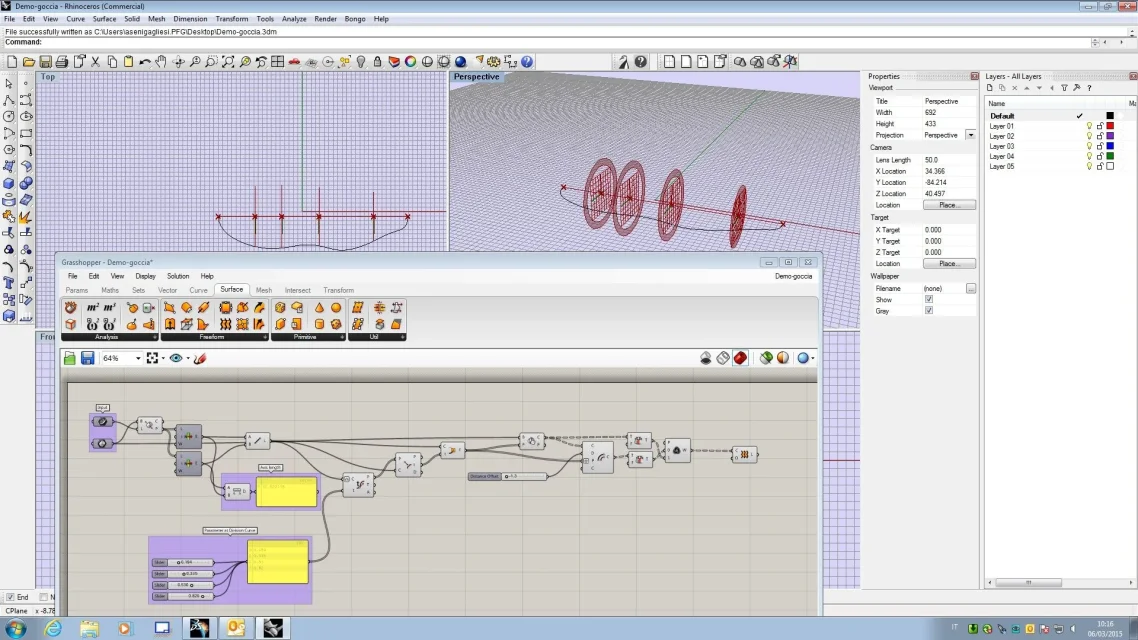Viewport: 1138px width, 640px height.
Task: Change the Layer 01 red color swatch
Action: 1110,126
